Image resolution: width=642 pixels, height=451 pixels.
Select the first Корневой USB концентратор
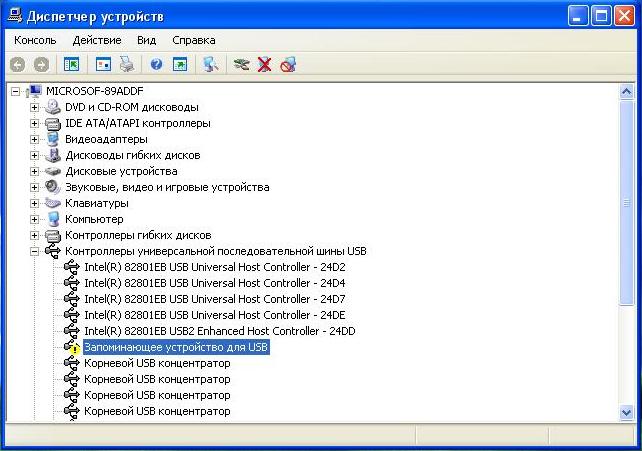tap(157, 363)
